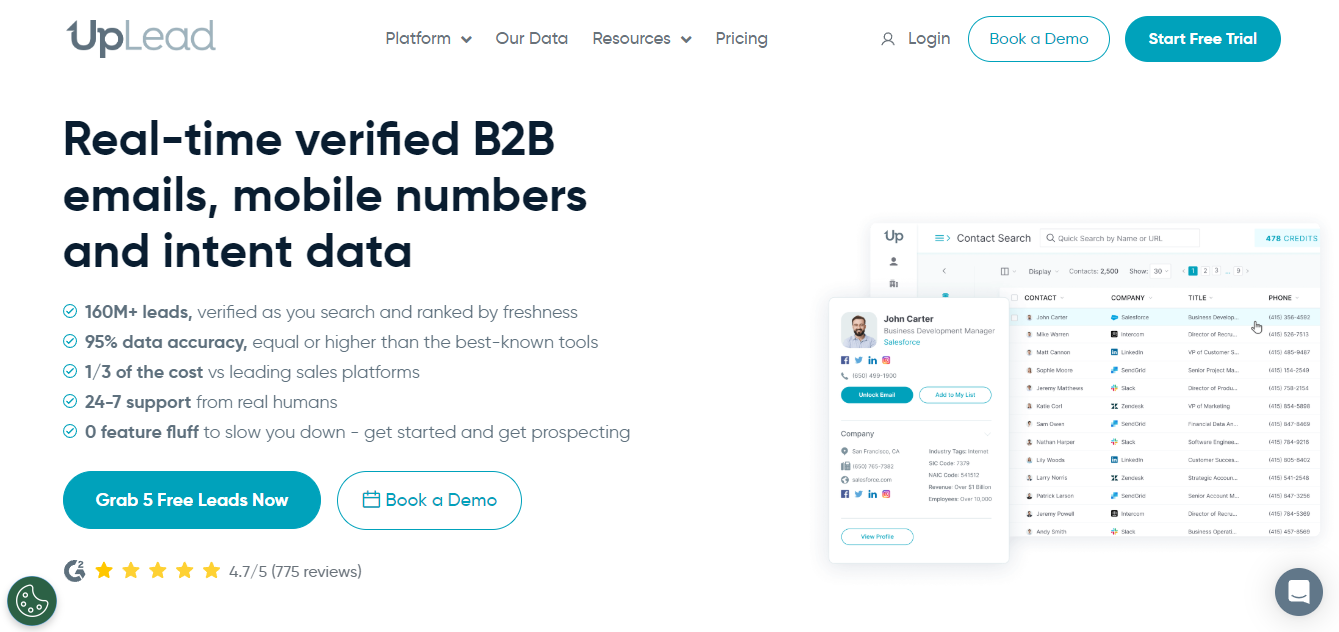Open the cookie preferences icon

point(32,601)
